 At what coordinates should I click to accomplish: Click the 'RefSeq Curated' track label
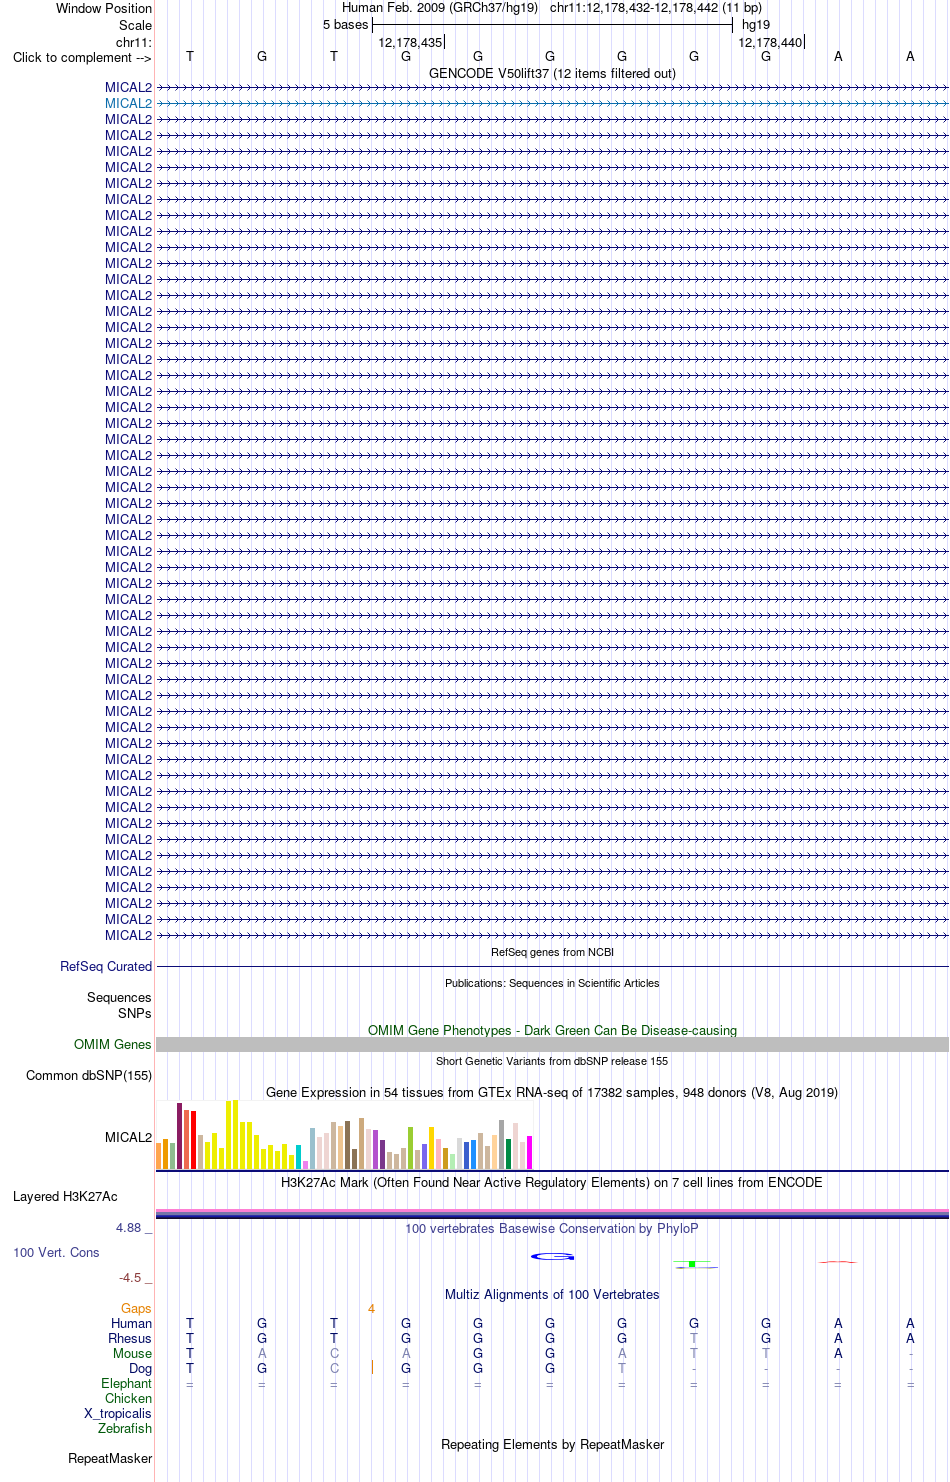pyautogui.click(x=106, y=966)
